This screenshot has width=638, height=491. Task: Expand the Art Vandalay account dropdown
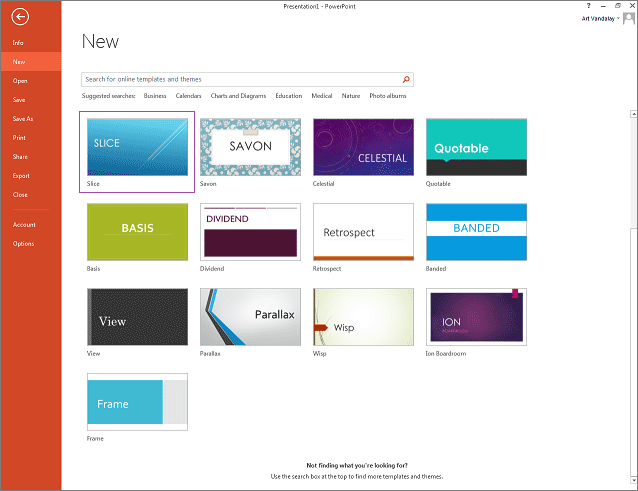[x=618, y=18]
